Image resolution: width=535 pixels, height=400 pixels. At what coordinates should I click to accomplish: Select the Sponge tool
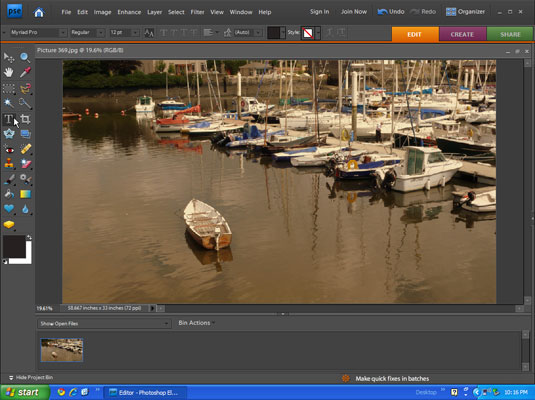tap(9, 225)
